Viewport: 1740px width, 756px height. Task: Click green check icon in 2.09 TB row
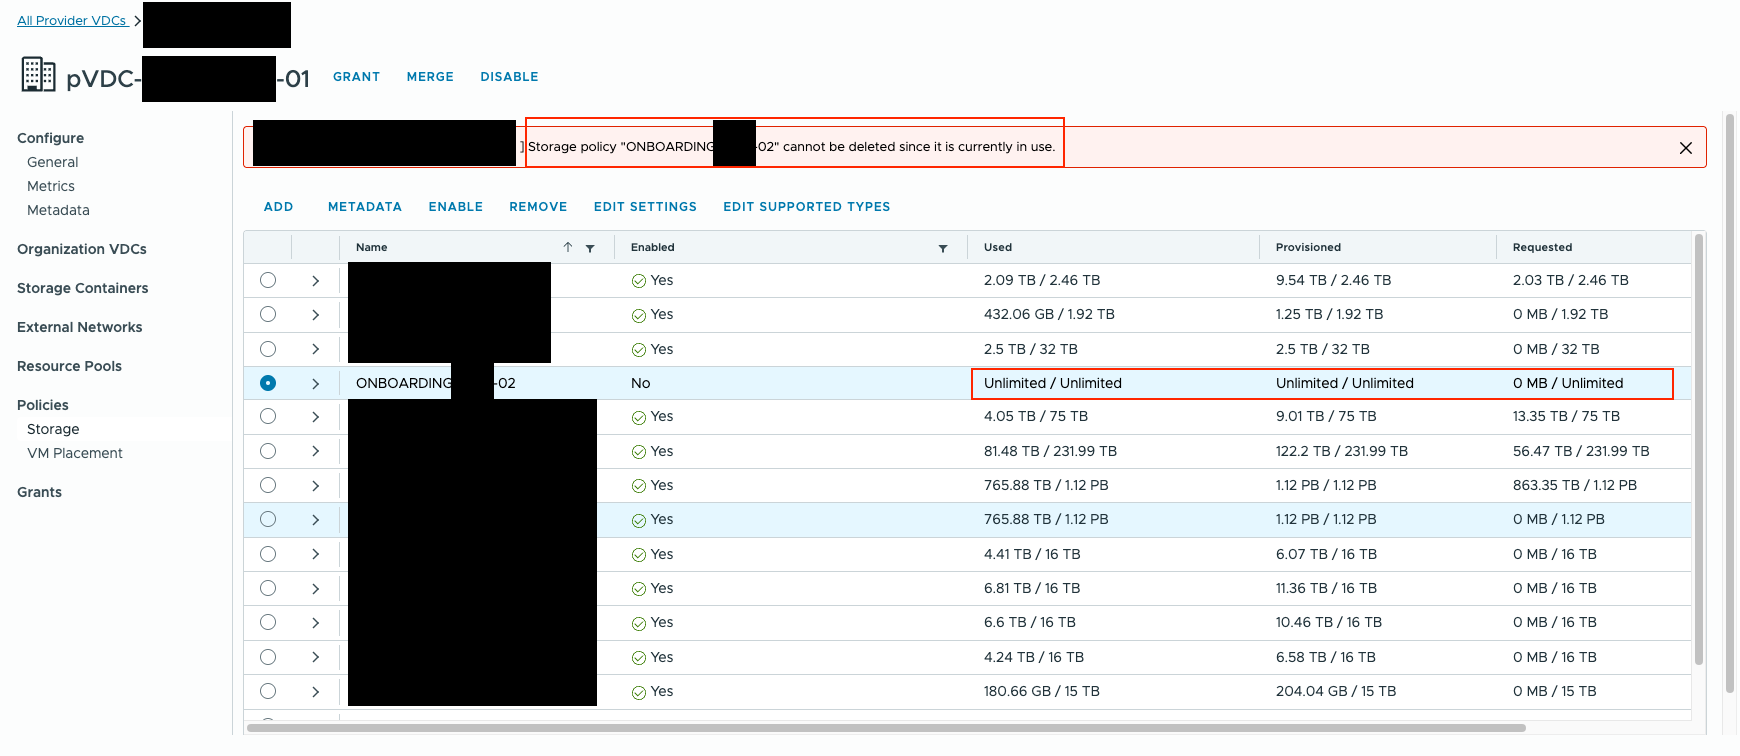click(638, 281)
